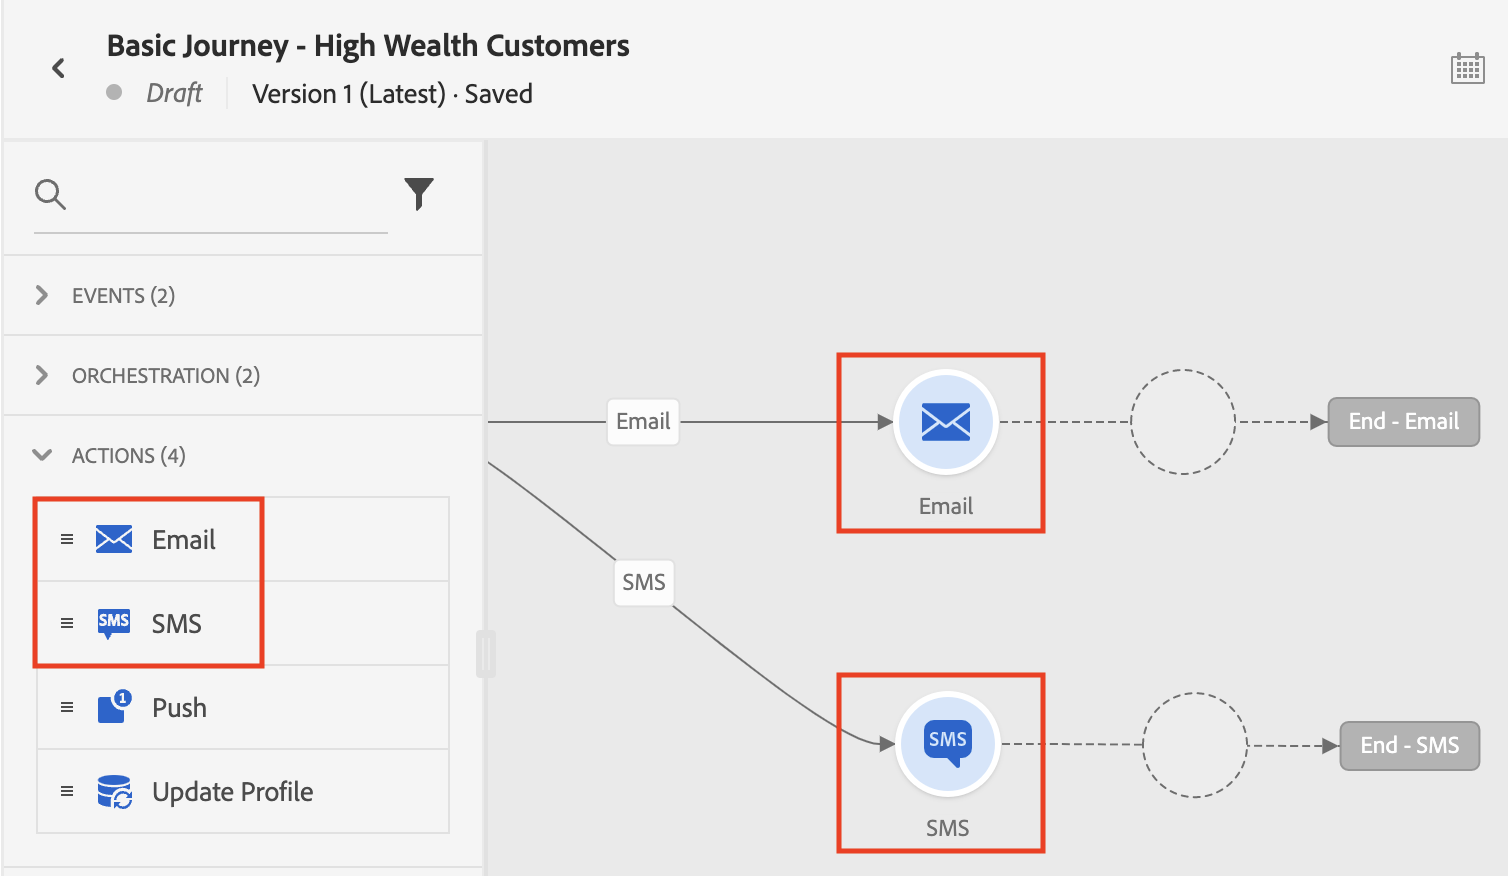This screenshot has height=876, width=1508.
Task: Select the Email envelope icon in Actions
Action: coord(114,539)
